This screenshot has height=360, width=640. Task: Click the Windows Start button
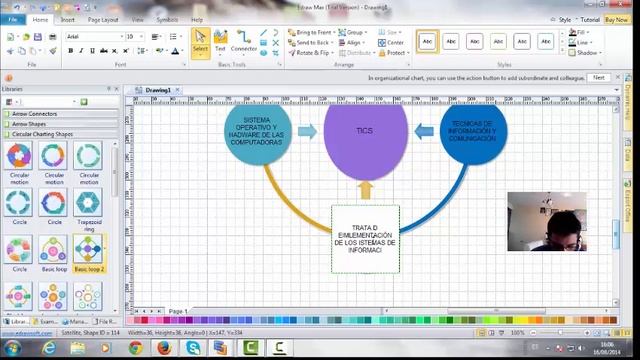[13, 349]
